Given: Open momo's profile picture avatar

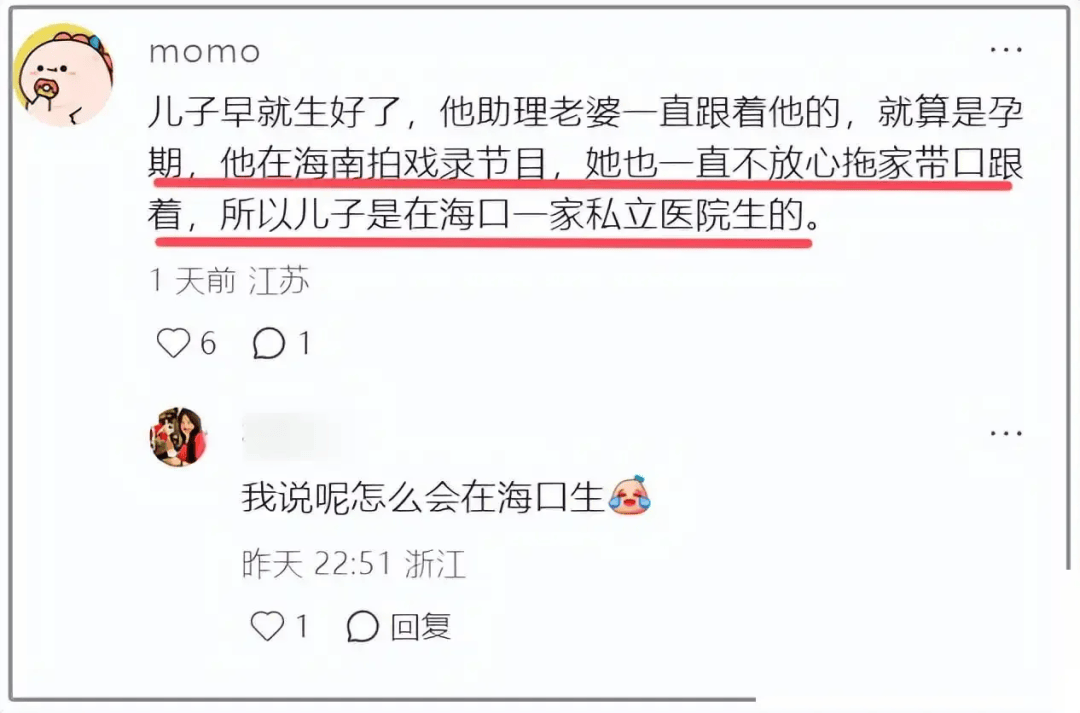Looking at the screenshot, I should coord(64,75).
